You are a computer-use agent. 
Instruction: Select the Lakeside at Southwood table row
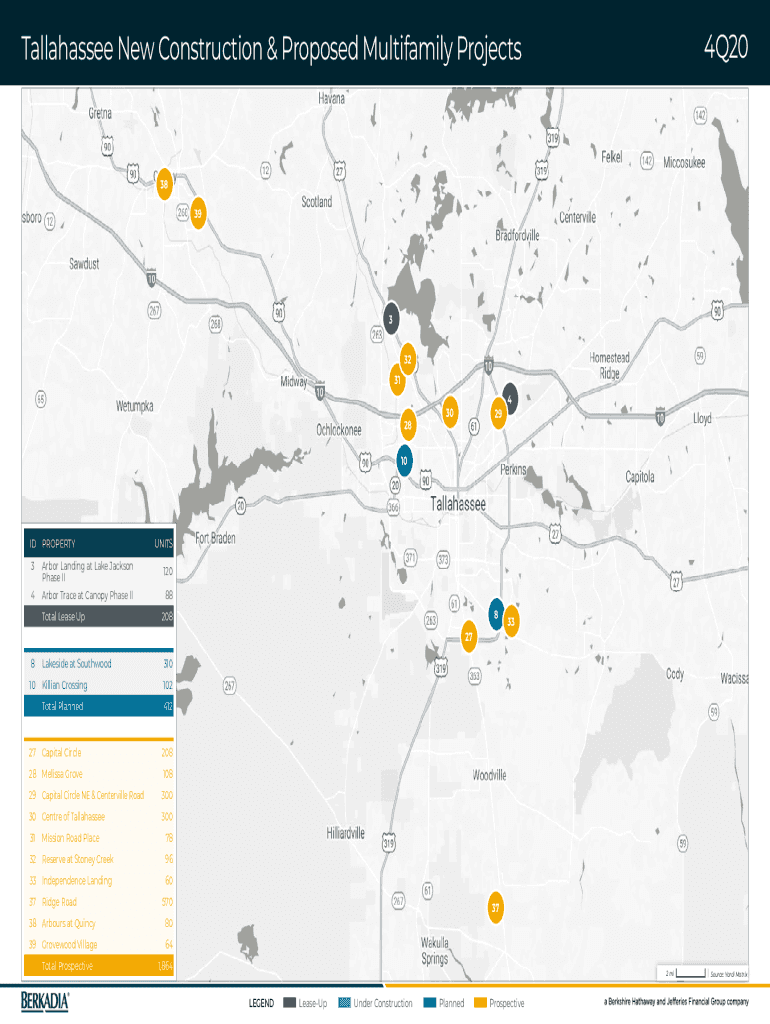(99, 663)
